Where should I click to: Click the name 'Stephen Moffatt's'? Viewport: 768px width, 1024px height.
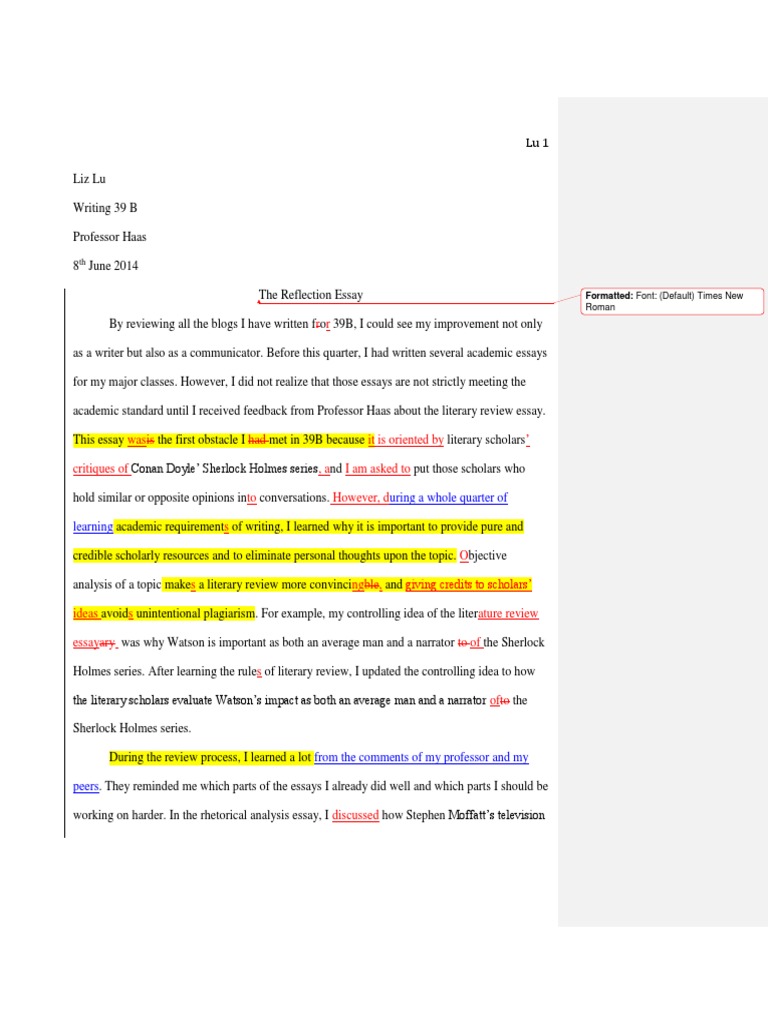tap(450, 815)
